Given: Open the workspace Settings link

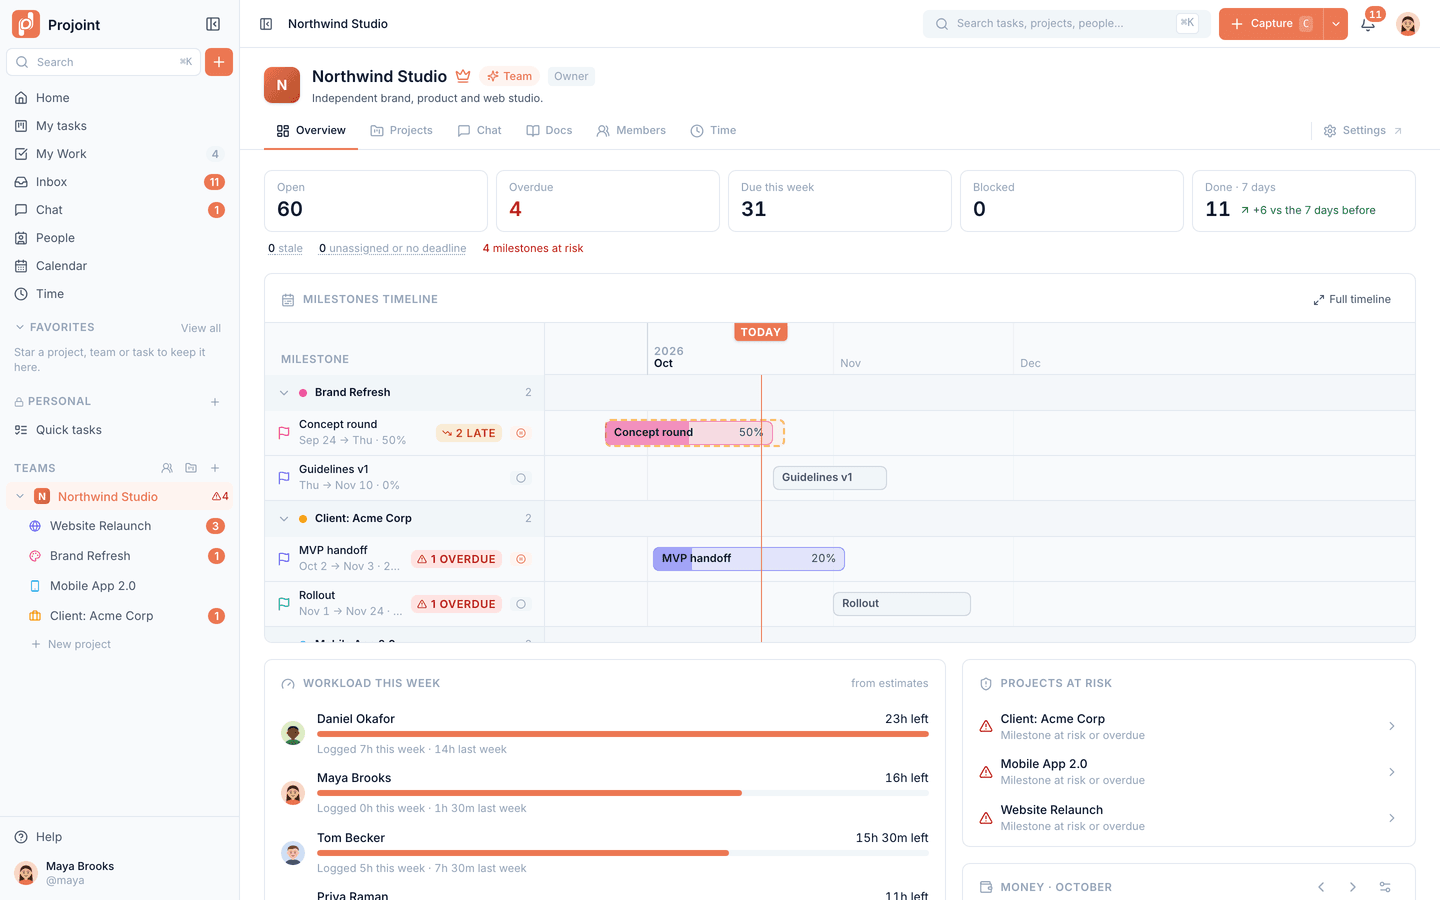Looking at the screenshot, I should click(x=1363, y=131).
